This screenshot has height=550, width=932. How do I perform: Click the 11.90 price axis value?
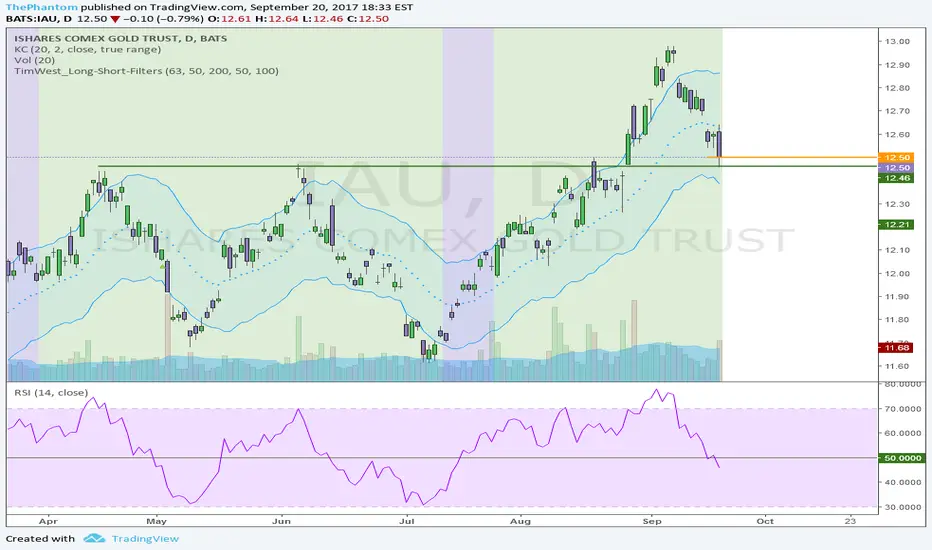point(897,297)
